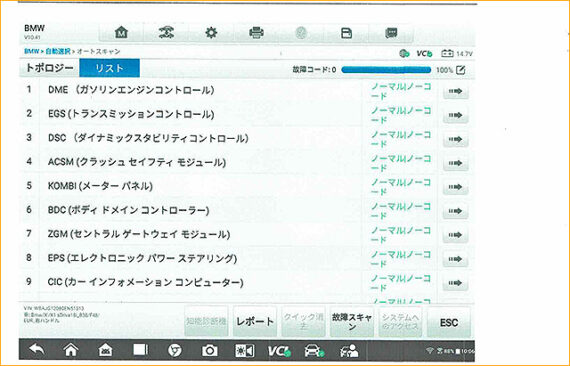
Task: Open remote service person-car icon
Action: [349, 351]
